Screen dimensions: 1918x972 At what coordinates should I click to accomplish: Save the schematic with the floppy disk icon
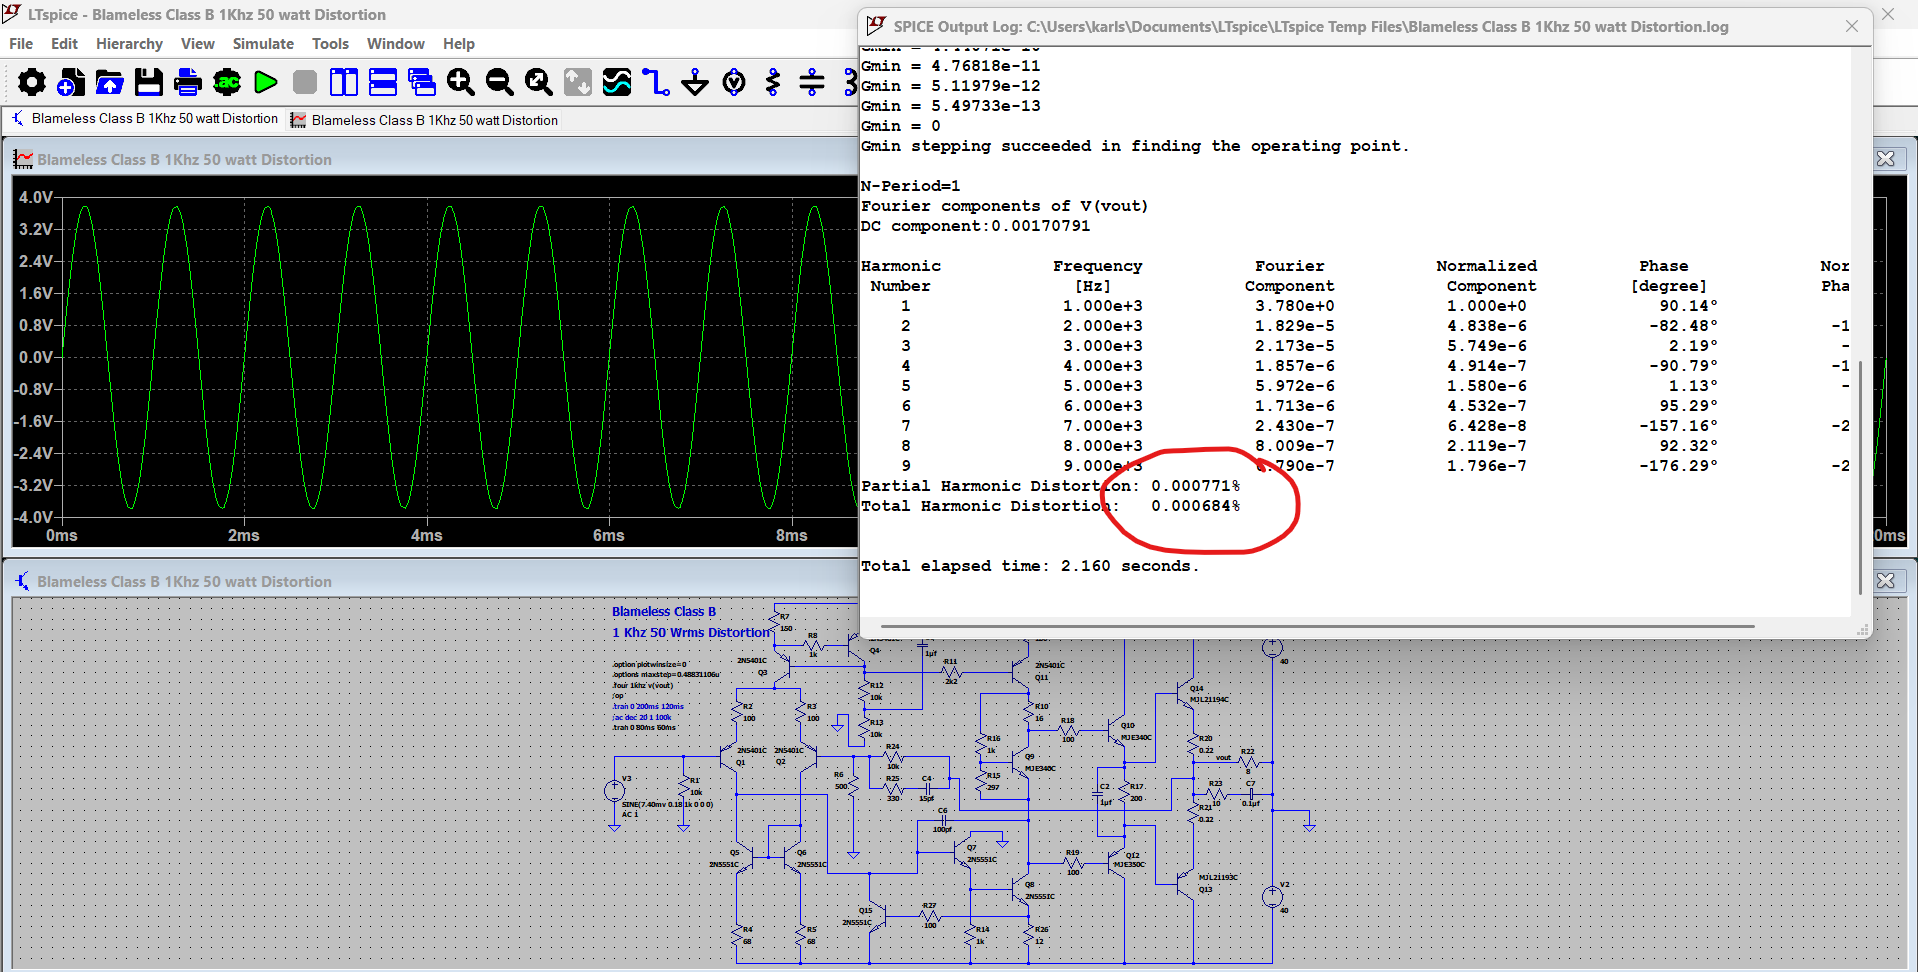(x=149, y=82)
